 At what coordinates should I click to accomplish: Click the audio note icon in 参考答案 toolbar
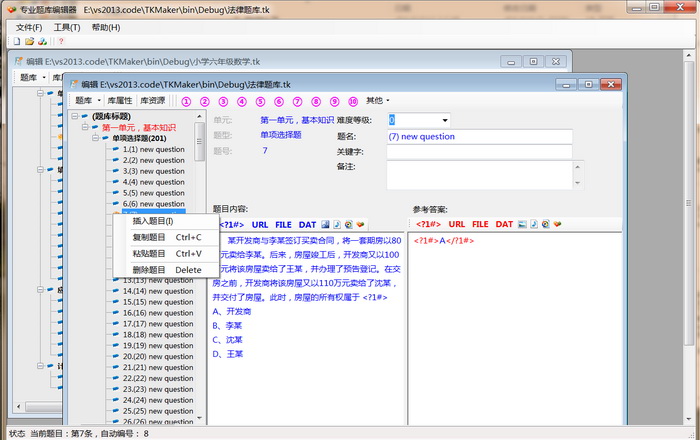535,224
